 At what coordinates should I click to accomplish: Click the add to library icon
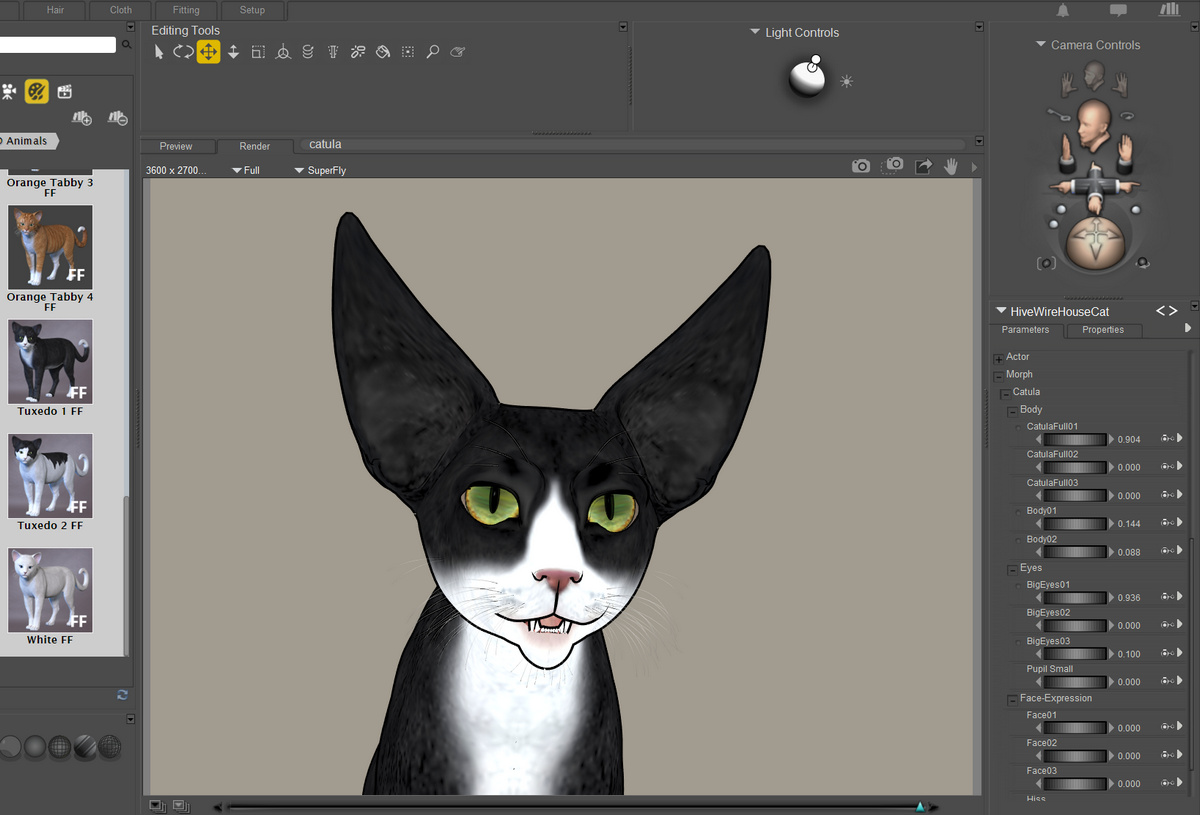pos(83,118)
